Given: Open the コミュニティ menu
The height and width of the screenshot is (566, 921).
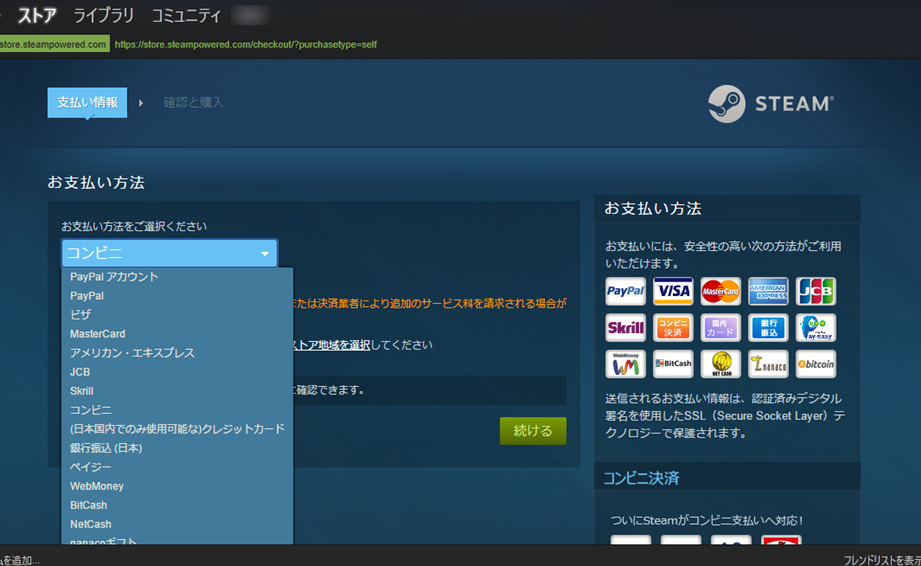Looking at the screenshot, I should (x=185, y=16).
